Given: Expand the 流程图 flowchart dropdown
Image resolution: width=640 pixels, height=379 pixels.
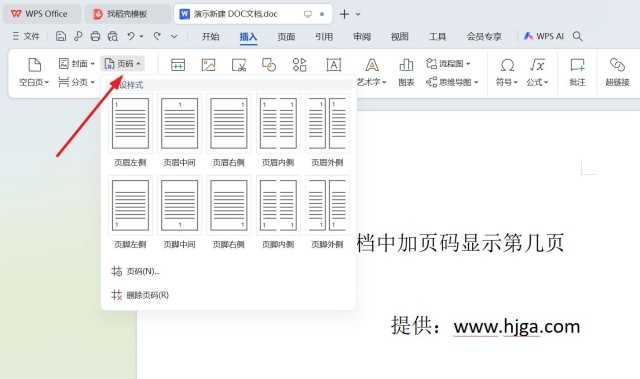Looking at the screenshot, I should [468, 64].
